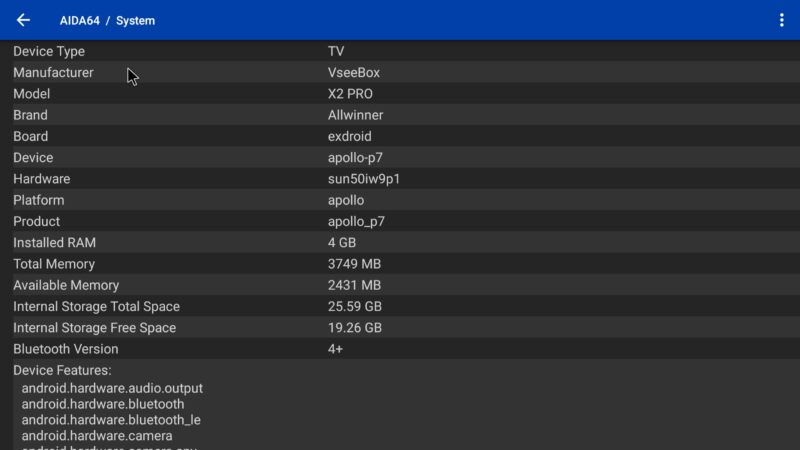Click the android.hardware.bluetooth_le feature entry
The width and height of the screenshot is (800, 450).
[111, 420]
